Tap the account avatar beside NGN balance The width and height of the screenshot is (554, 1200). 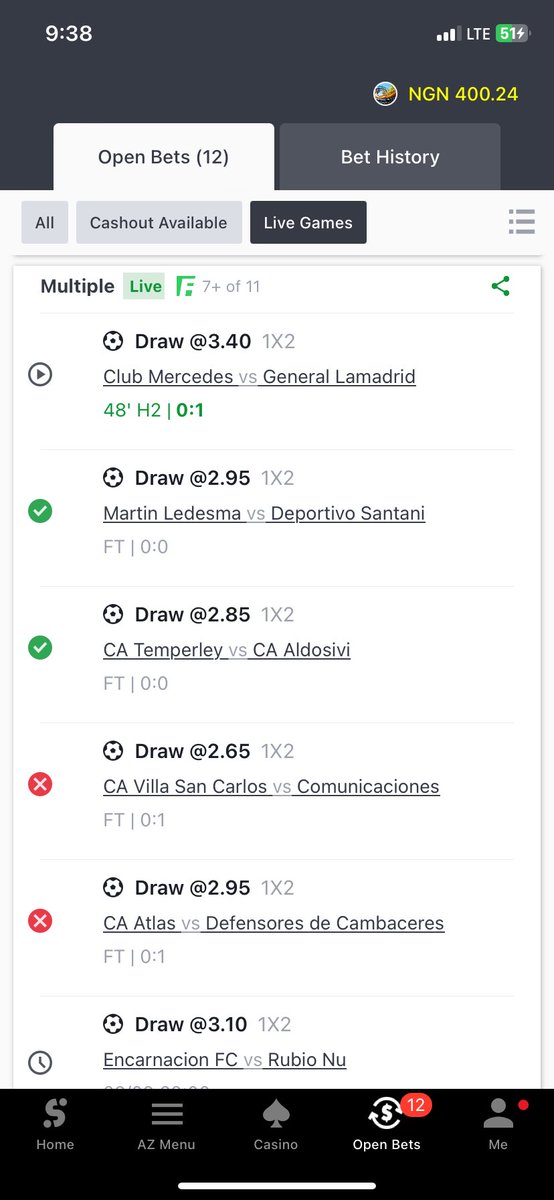[x=385, y=94]
